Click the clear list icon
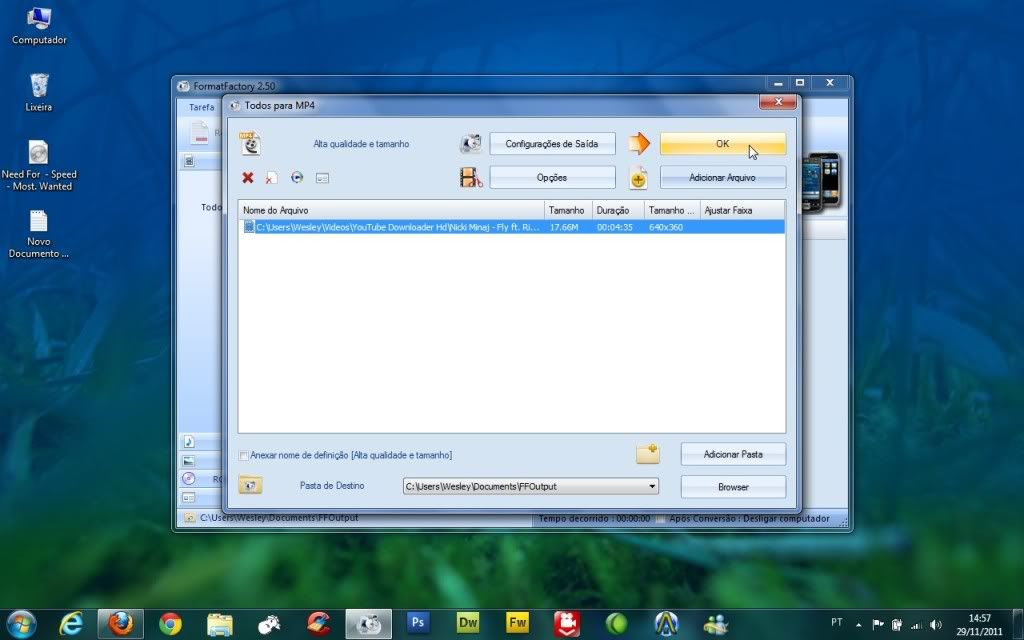The height and width of the screenshot is (640, 1024). tap(271, 178)
